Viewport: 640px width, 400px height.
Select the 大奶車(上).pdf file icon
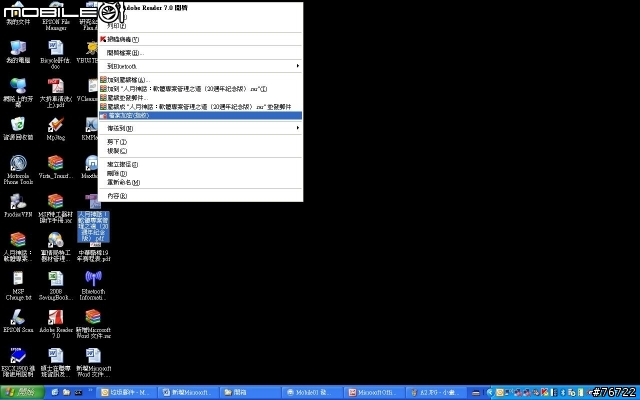56,93
